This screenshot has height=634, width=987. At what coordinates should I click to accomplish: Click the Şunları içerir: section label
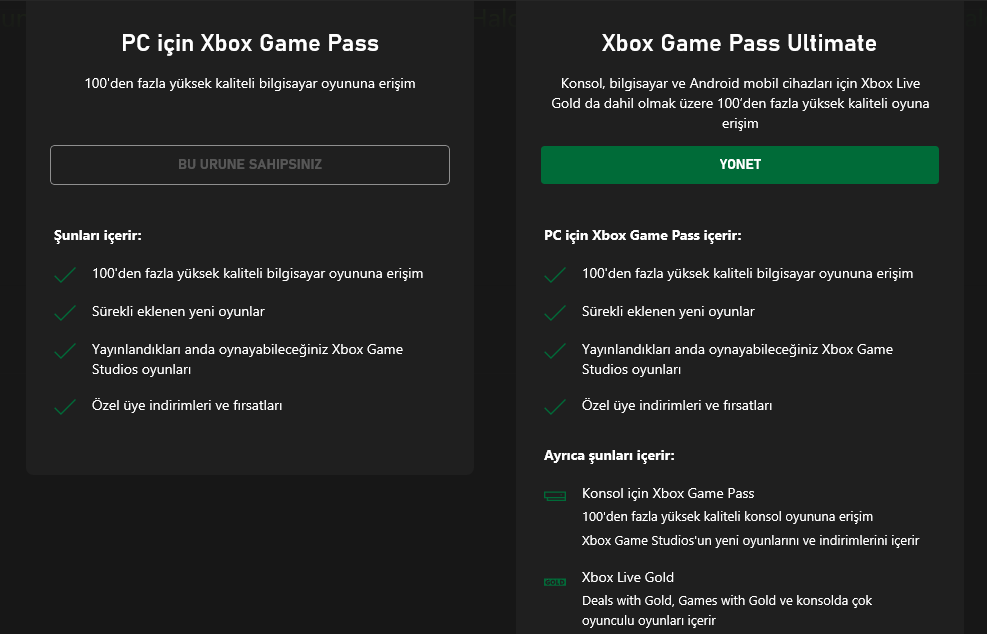click(98, 235)
